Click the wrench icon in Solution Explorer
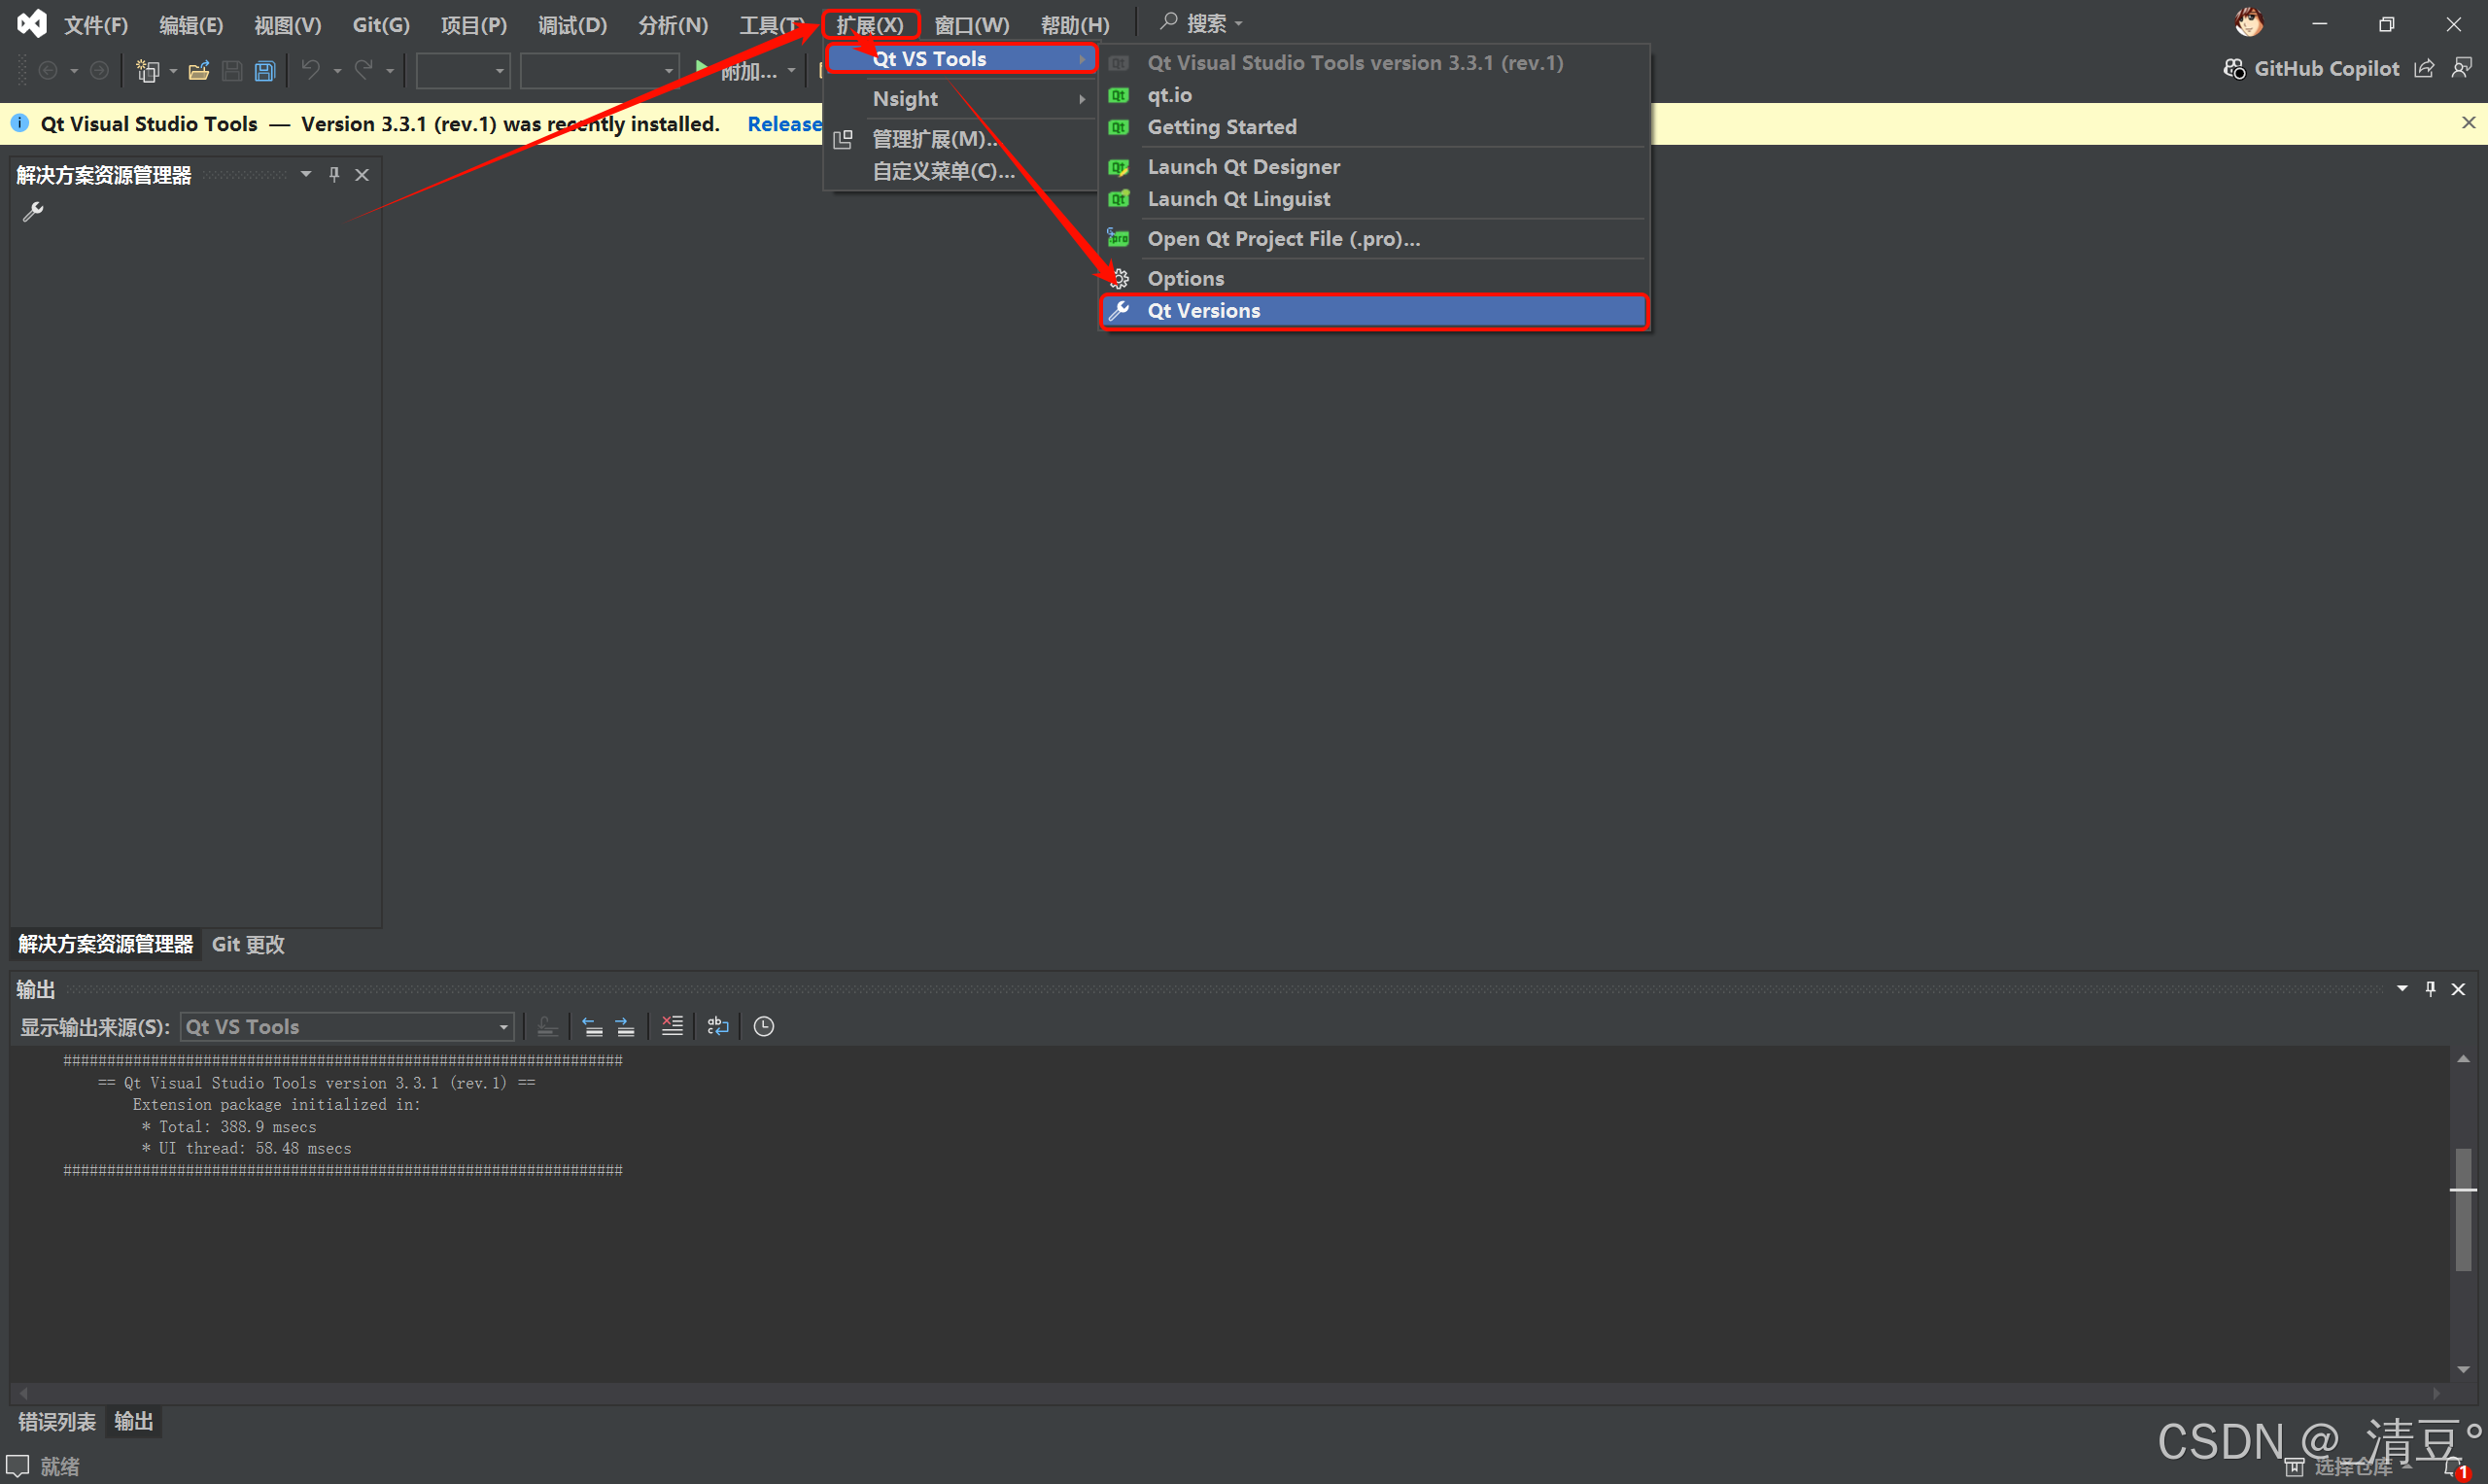 [x=33, y=211]
